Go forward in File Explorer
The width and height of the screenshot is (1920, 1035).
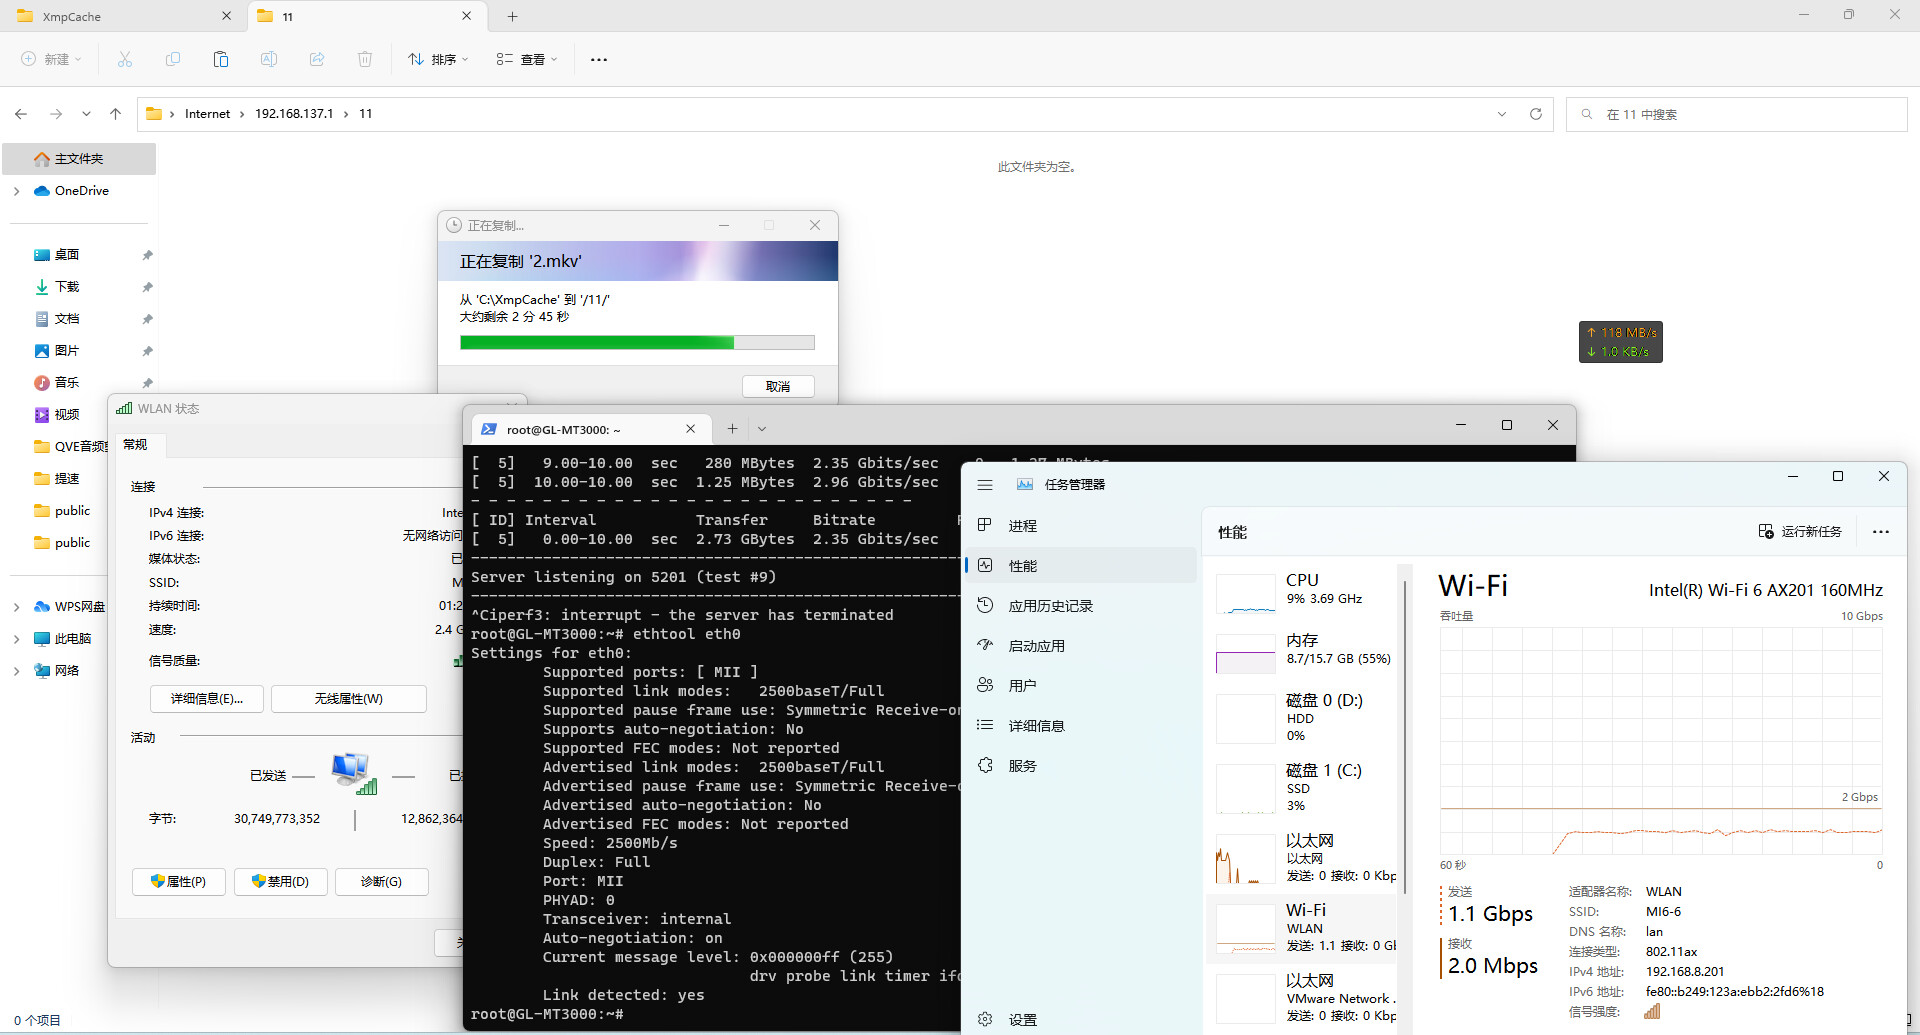point(56,114)
